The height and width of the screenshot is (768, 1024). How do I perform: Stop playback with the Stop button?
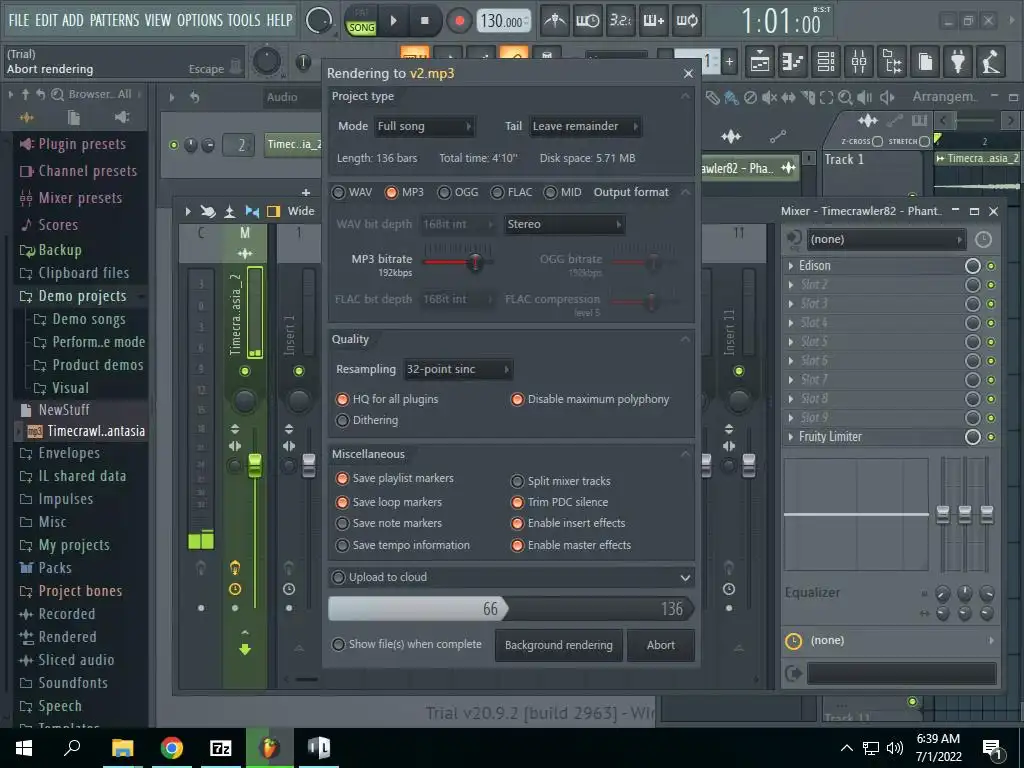tap(424, 21)
